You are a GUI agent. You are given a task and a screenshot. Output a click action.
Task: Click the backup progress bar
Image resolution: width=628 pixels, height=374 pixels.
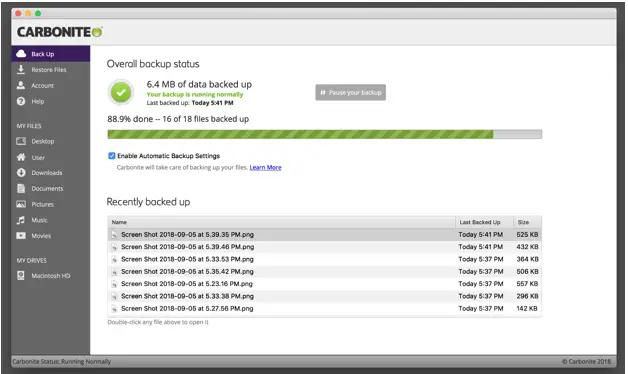click(324, 134)
